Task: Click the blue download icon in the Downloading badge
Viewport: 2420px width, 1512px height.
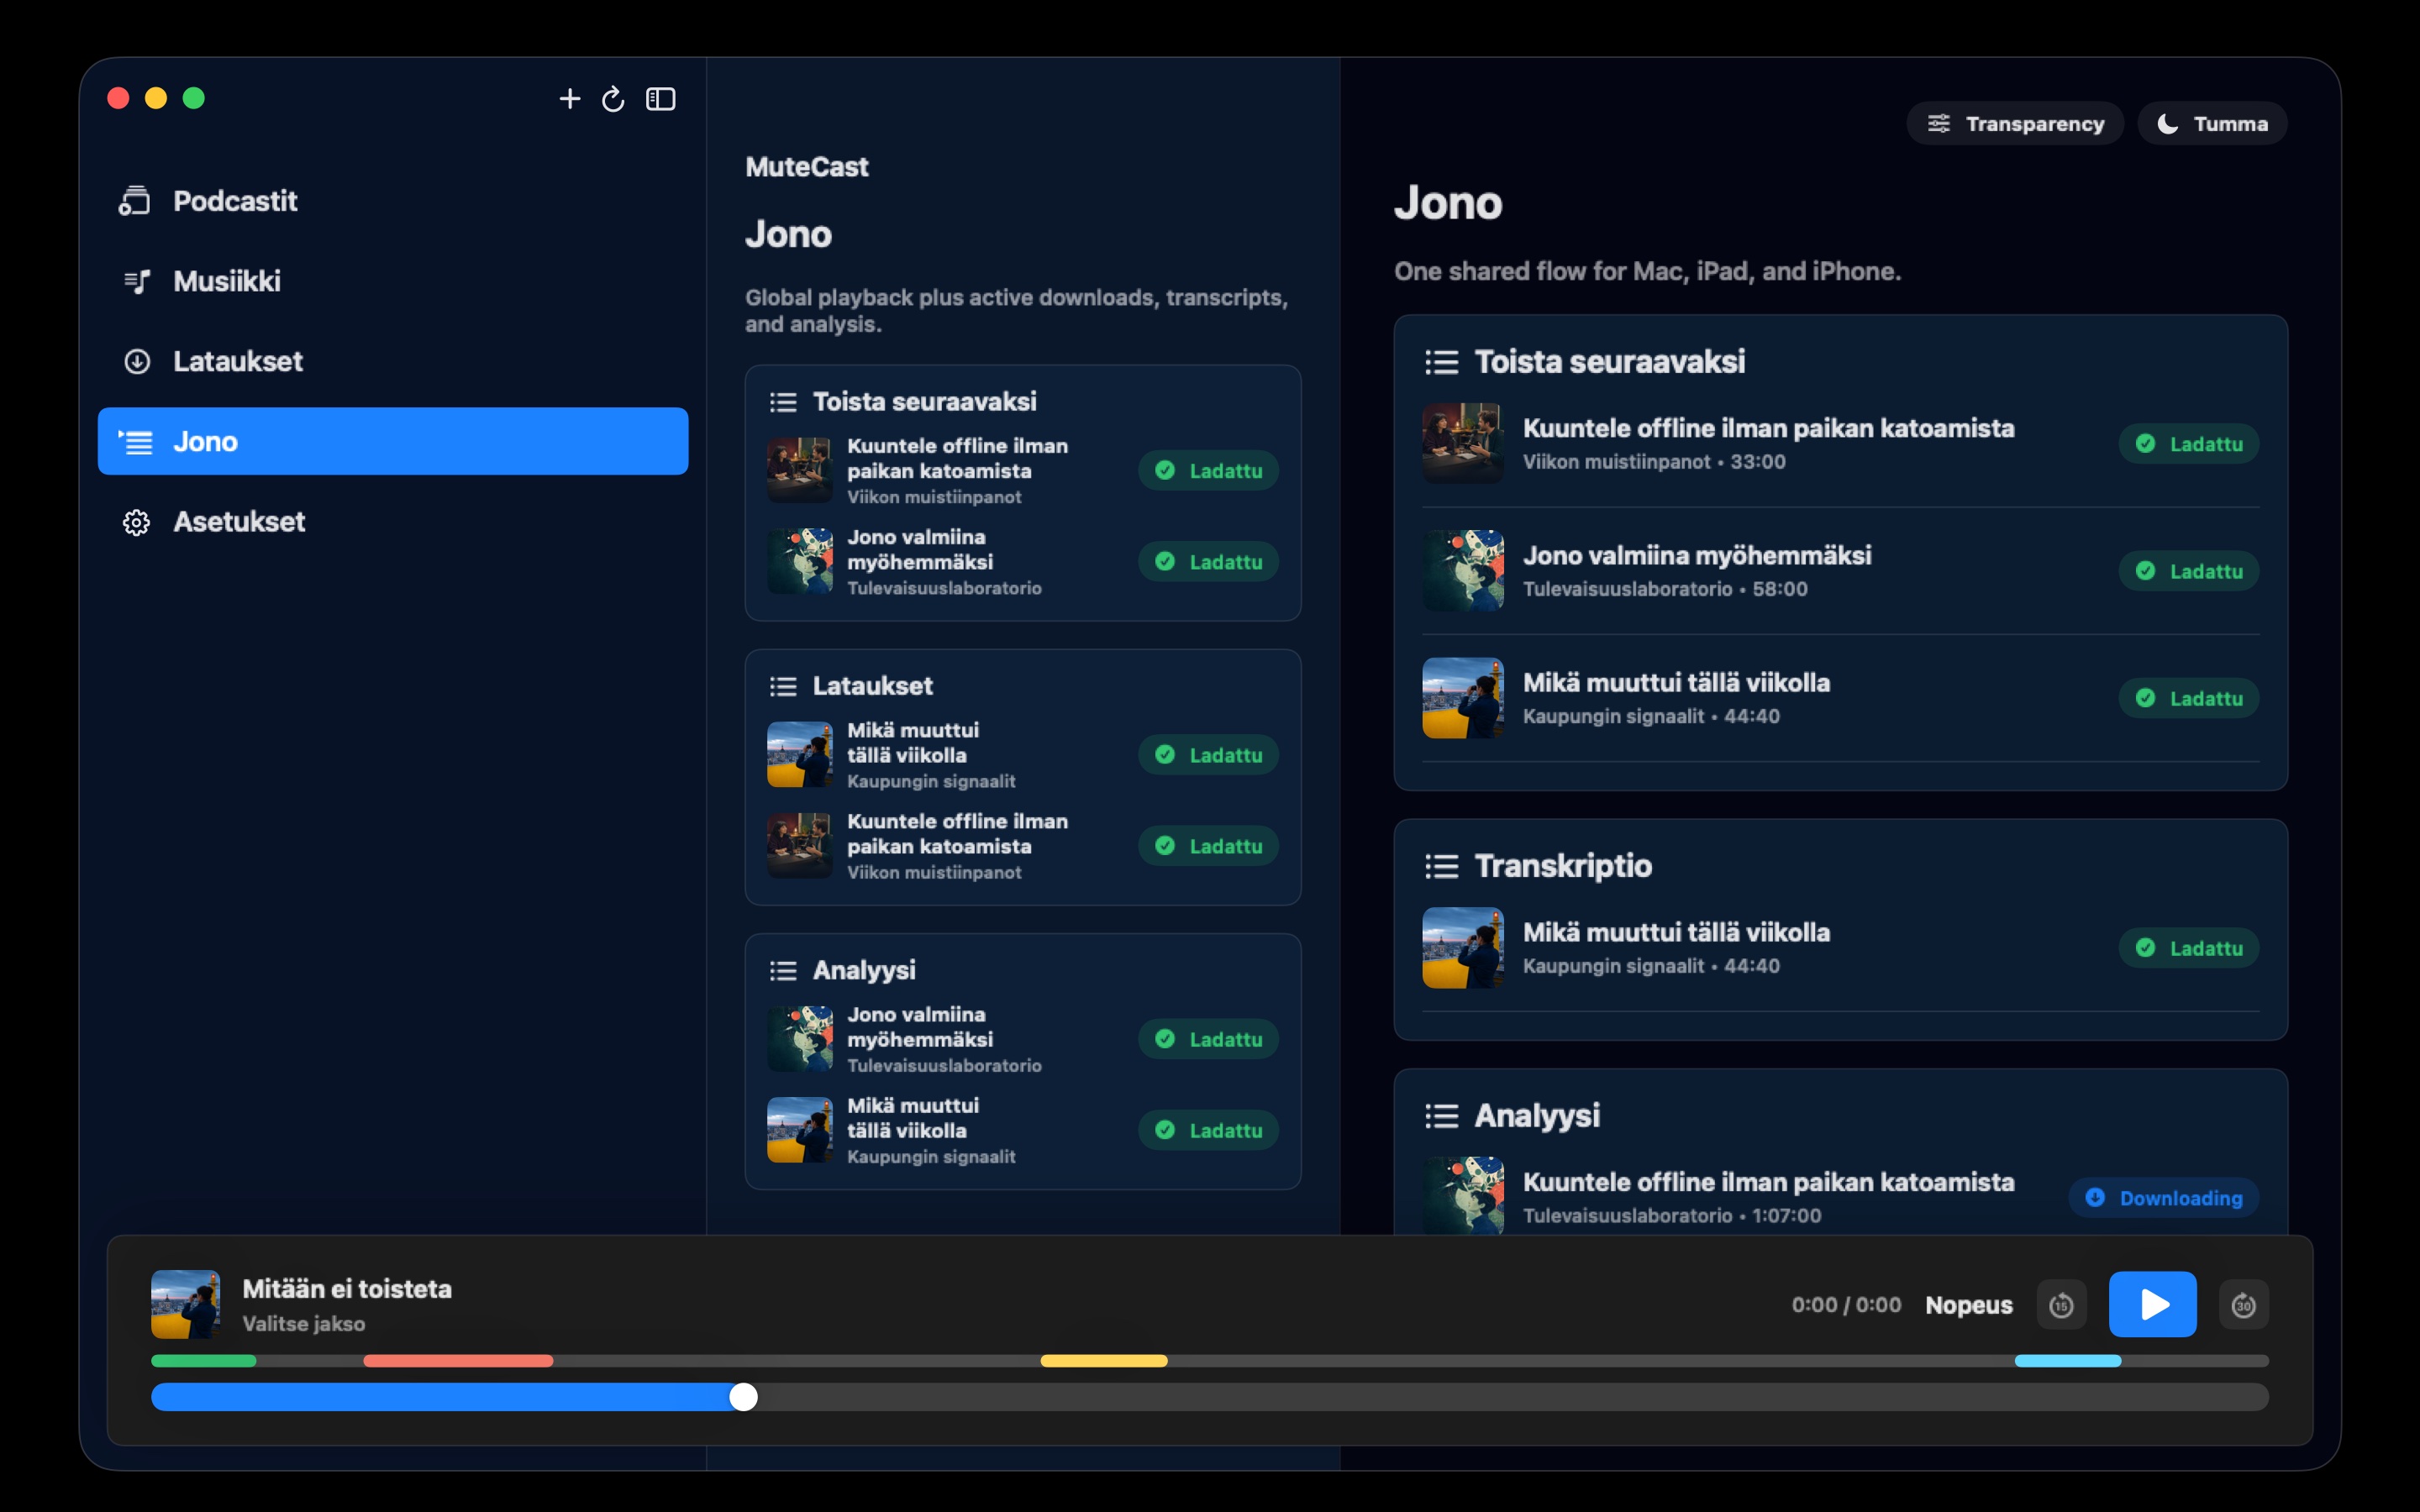Action: (2095, 1198)
